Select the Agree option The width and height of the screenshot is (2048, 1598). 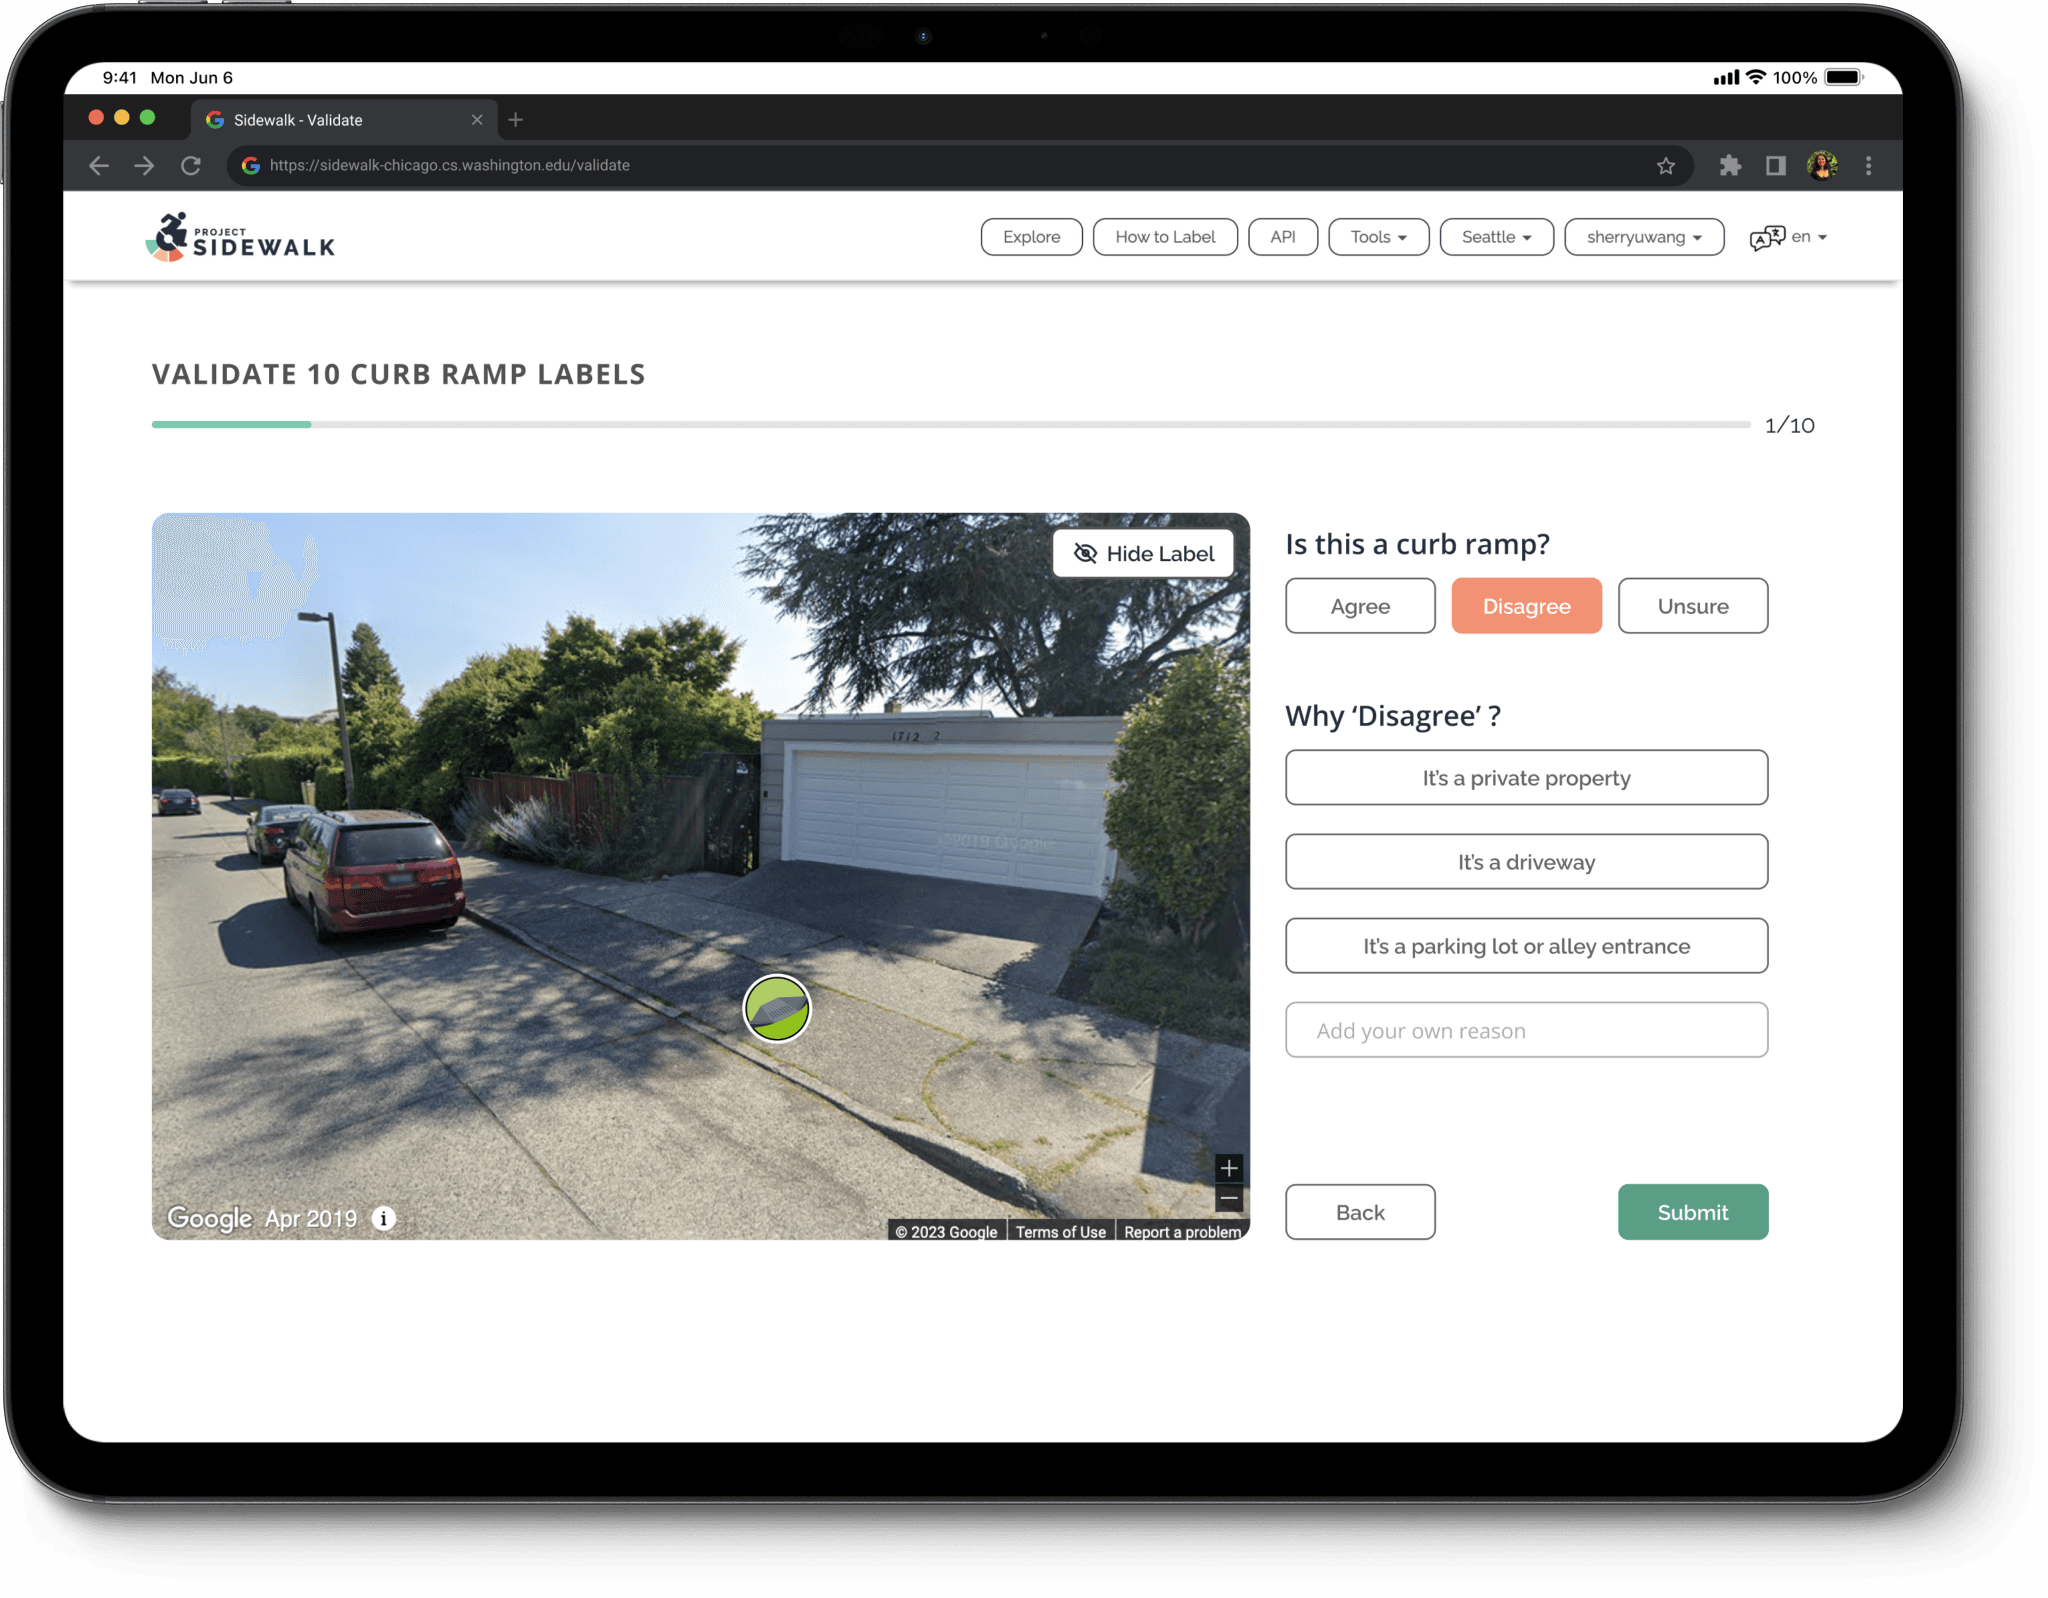pyautogui.click(x=1359, y=606)
